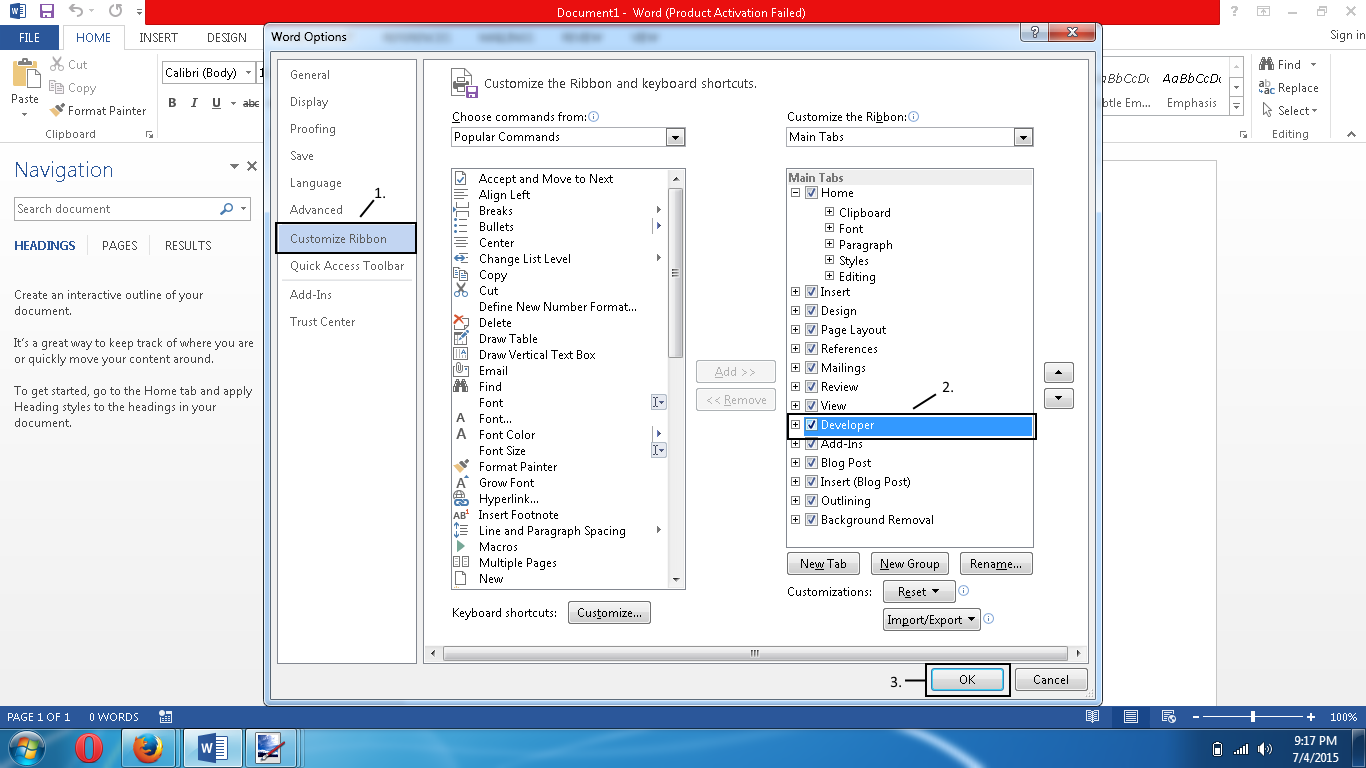Select Format Painter in commands list
Image resolution: width=1366 pixels, height=768 pixels.
(x=559, y=467)
